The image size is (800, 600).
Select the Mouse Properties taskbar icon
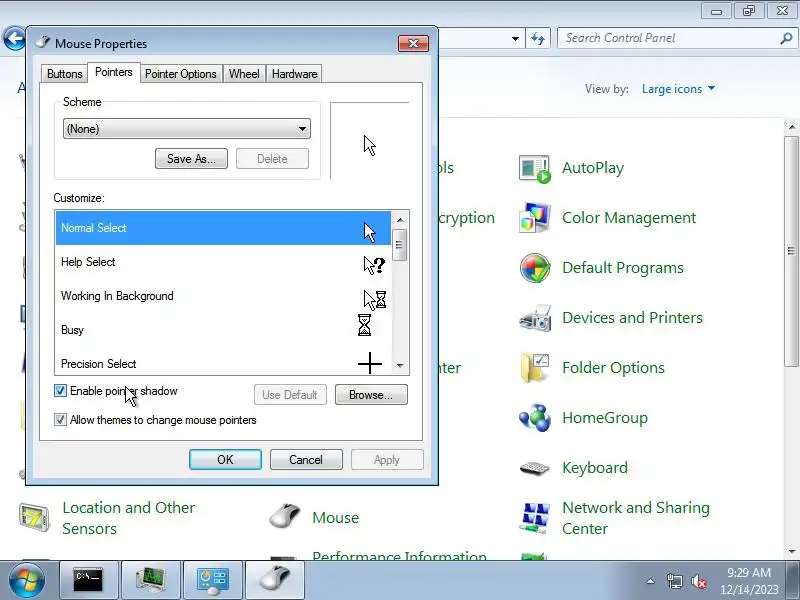(x=275, y=580)
